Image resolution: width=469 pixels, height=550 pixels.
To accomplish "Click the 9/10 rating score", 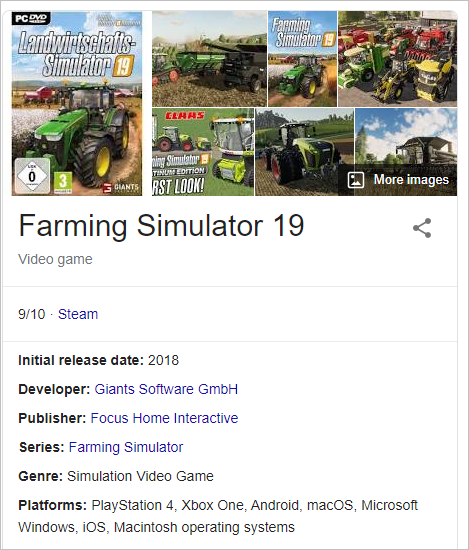I will pos(32,314).
